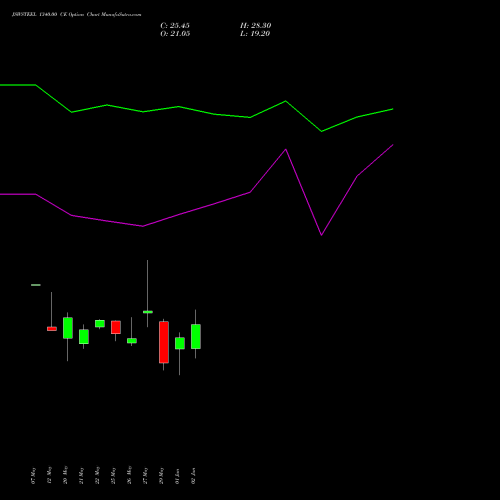Click the flat green dash candle for 07 May
Image resolution: width=500 pixels, height=500 pixels.
coord(36,285)
